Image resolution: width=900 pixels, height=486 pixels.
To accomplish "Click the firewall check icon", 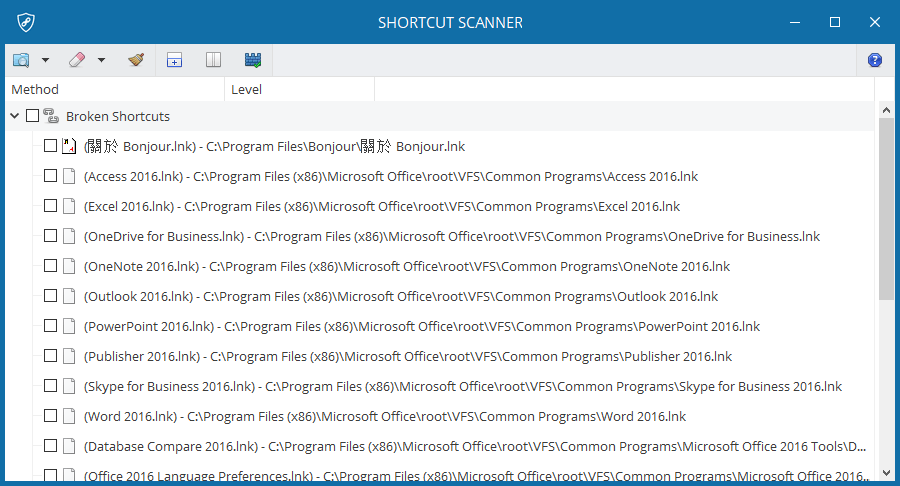I will pos(253,60).
